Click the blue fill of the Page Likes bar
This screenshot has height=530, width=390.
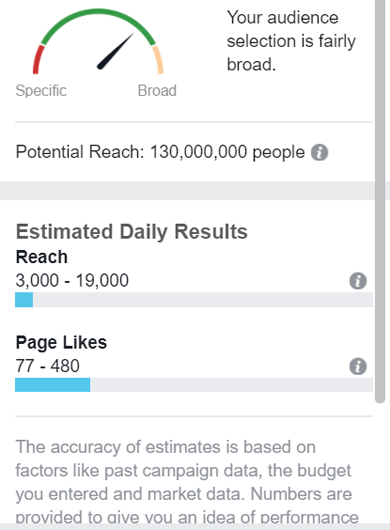(x=53, y=385)
